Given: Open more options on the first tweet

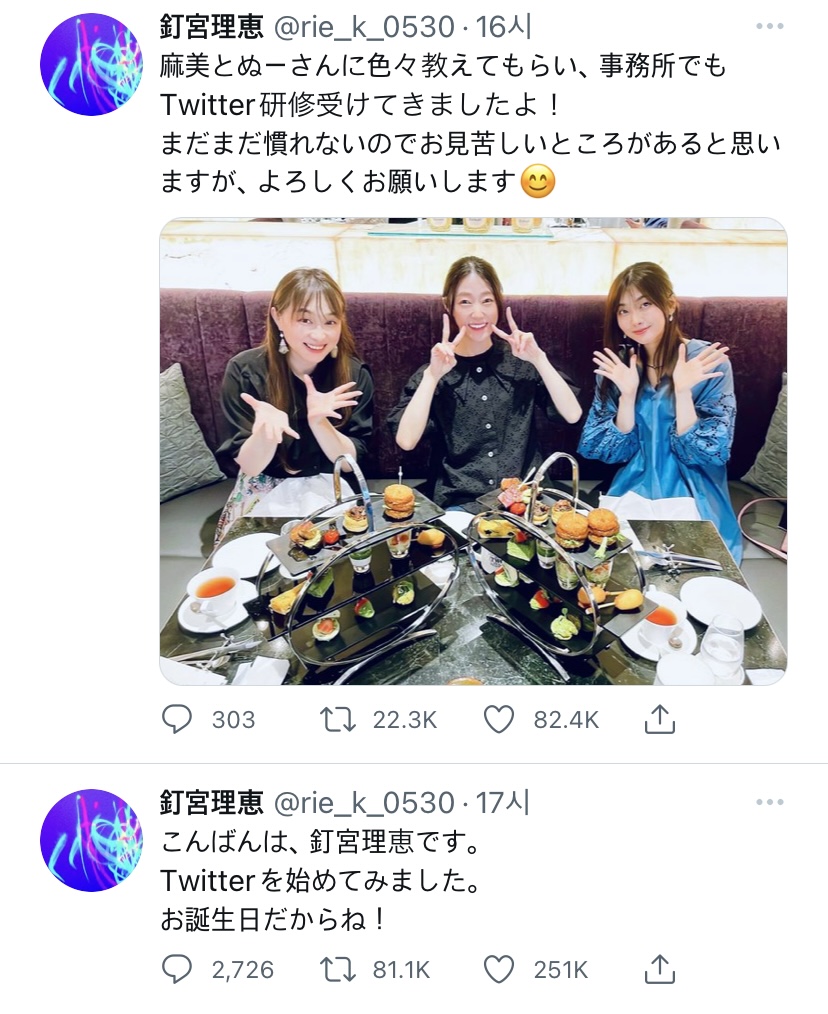Looking at the screenshot, I should click(x=769, y=27).
